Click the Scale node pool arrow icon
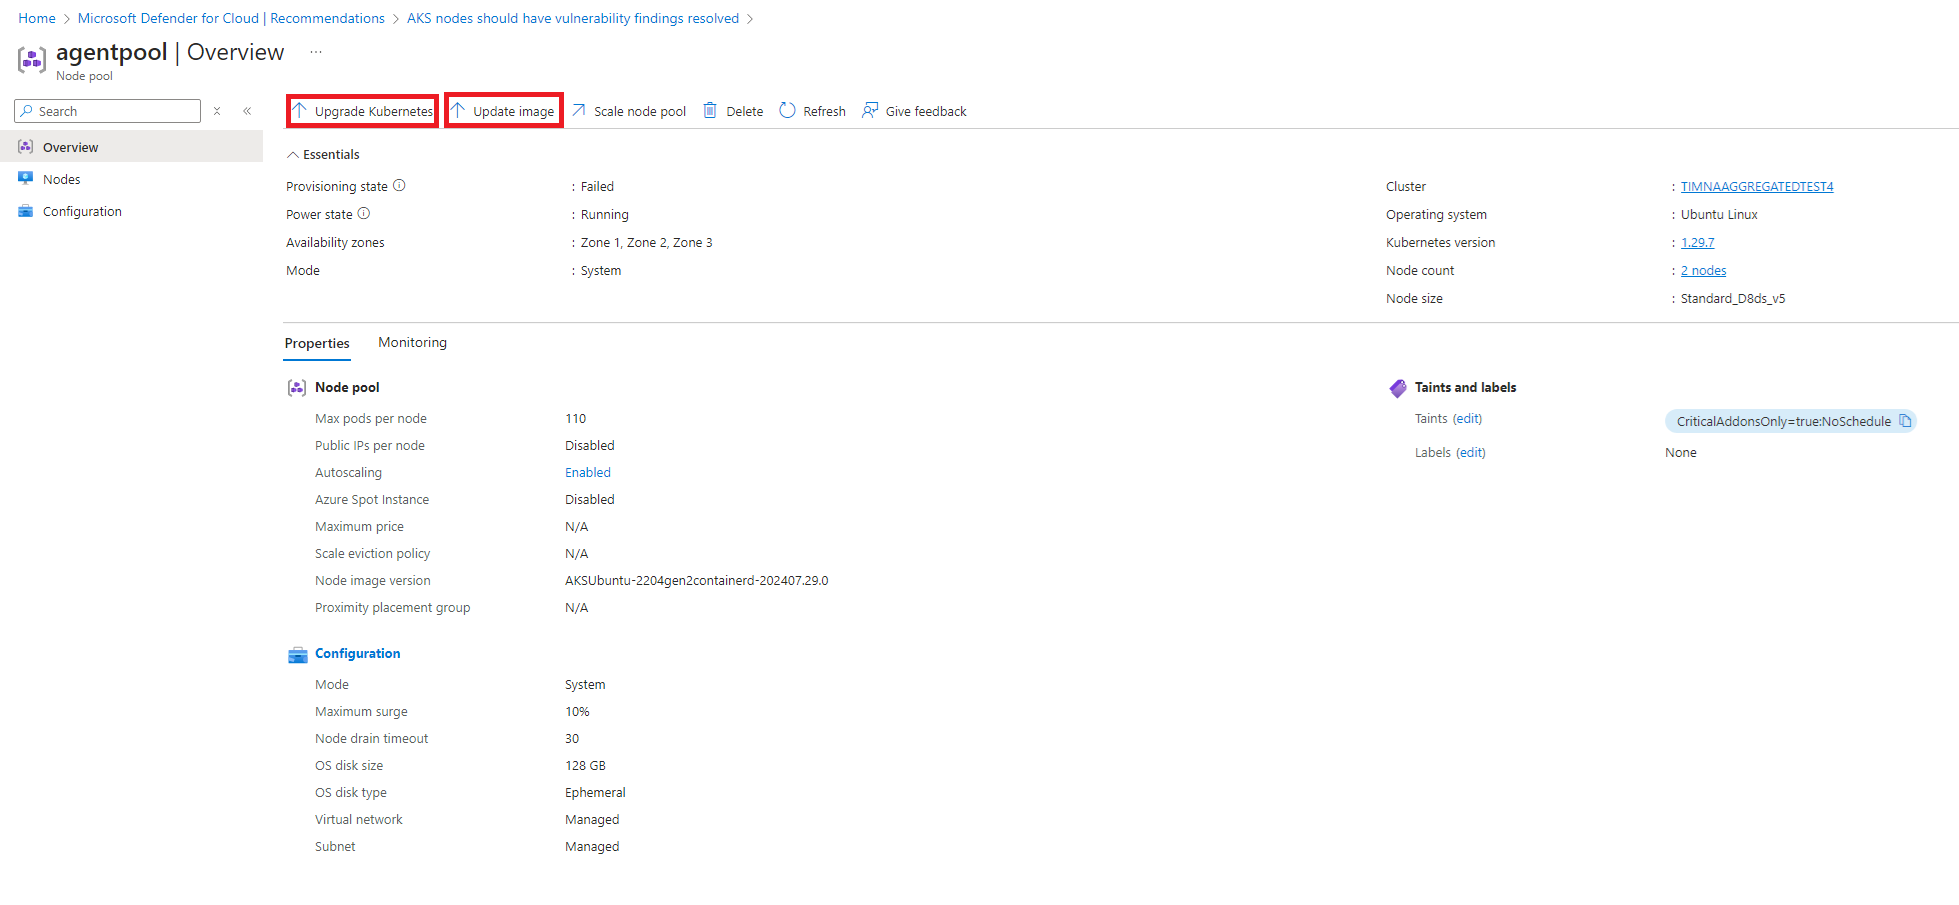The image size is (1959, 905). [579, 110]
